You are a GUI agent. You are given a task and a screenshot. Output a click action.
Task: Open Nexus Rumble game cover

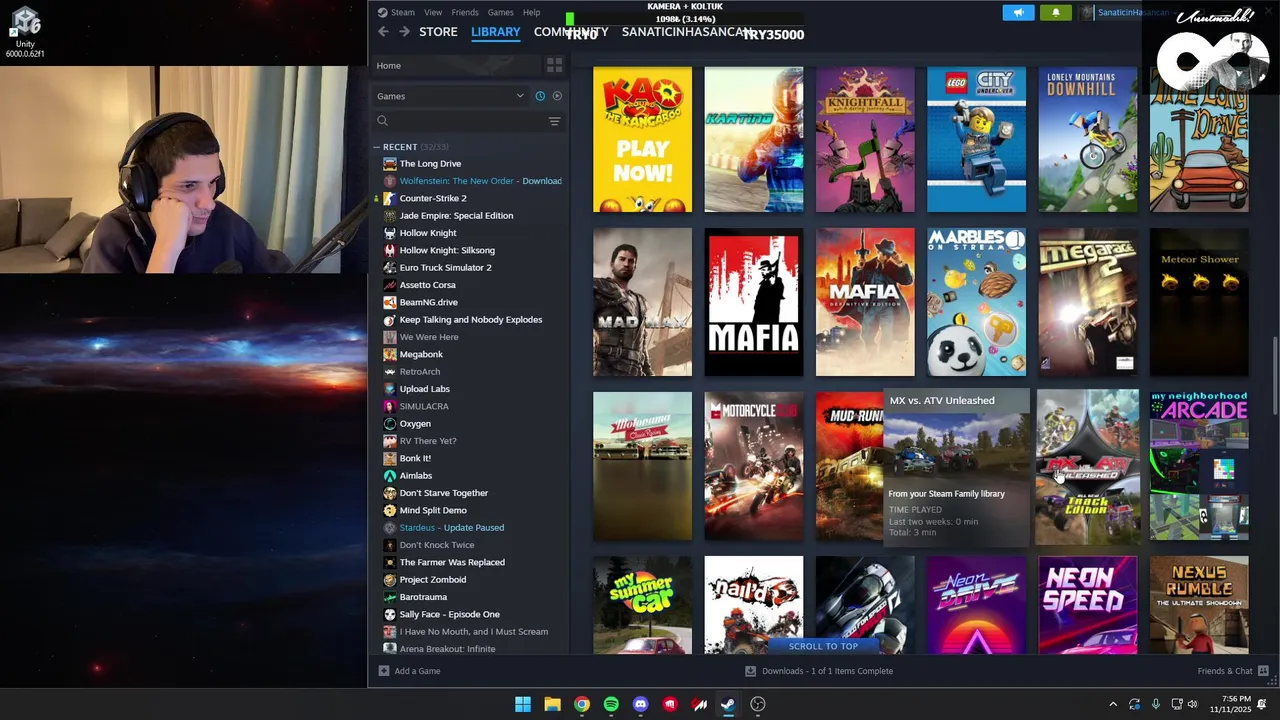point(1199,605)
